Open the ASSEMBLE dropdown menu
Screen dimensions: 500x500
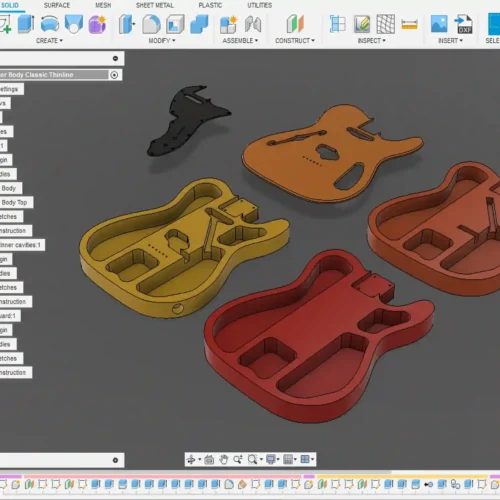coord(240,41)
